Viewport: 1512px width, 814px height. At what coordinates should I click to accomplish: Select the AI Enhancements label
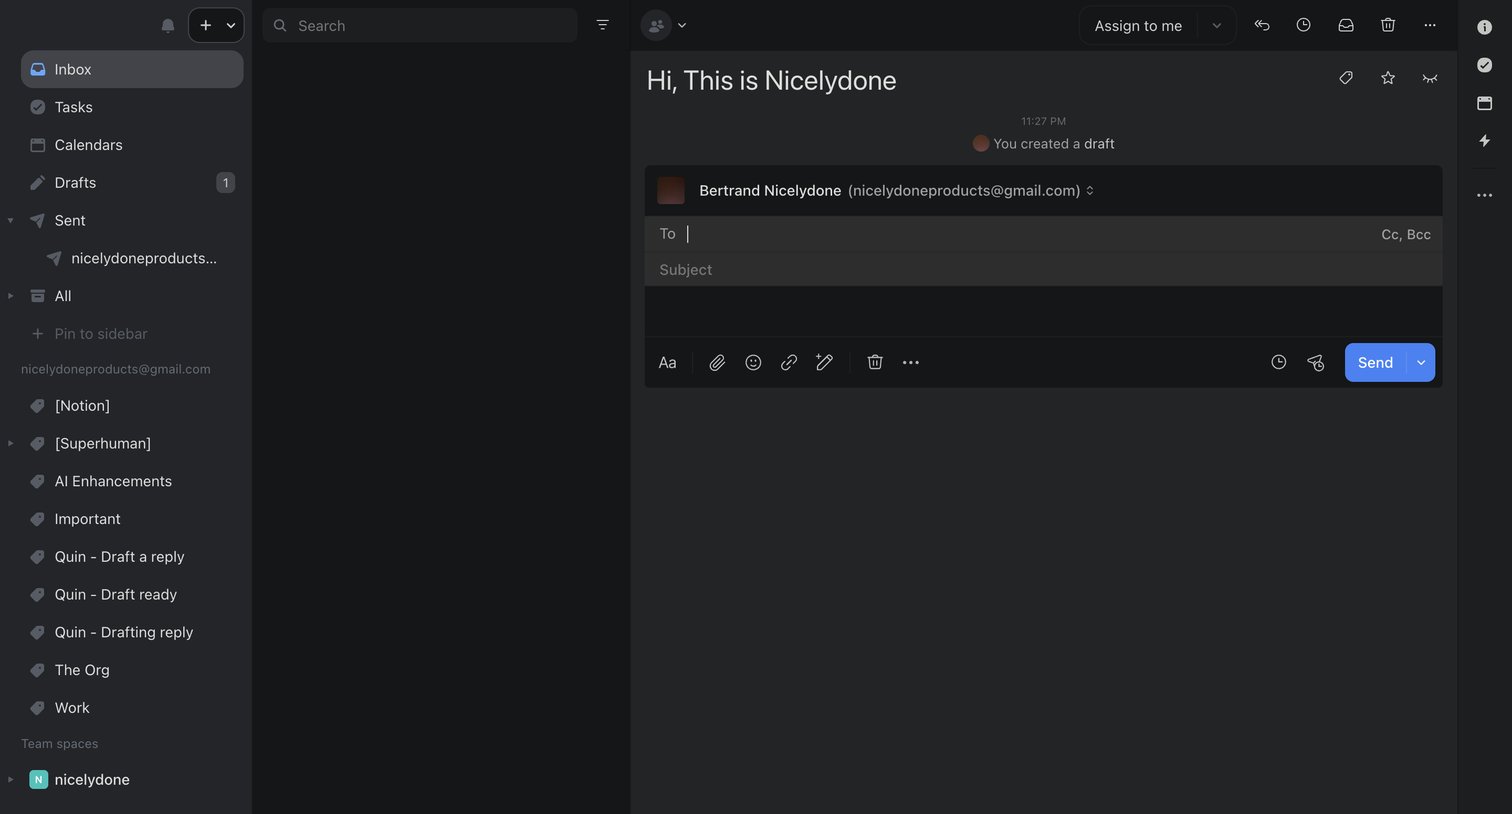point(132,481)
